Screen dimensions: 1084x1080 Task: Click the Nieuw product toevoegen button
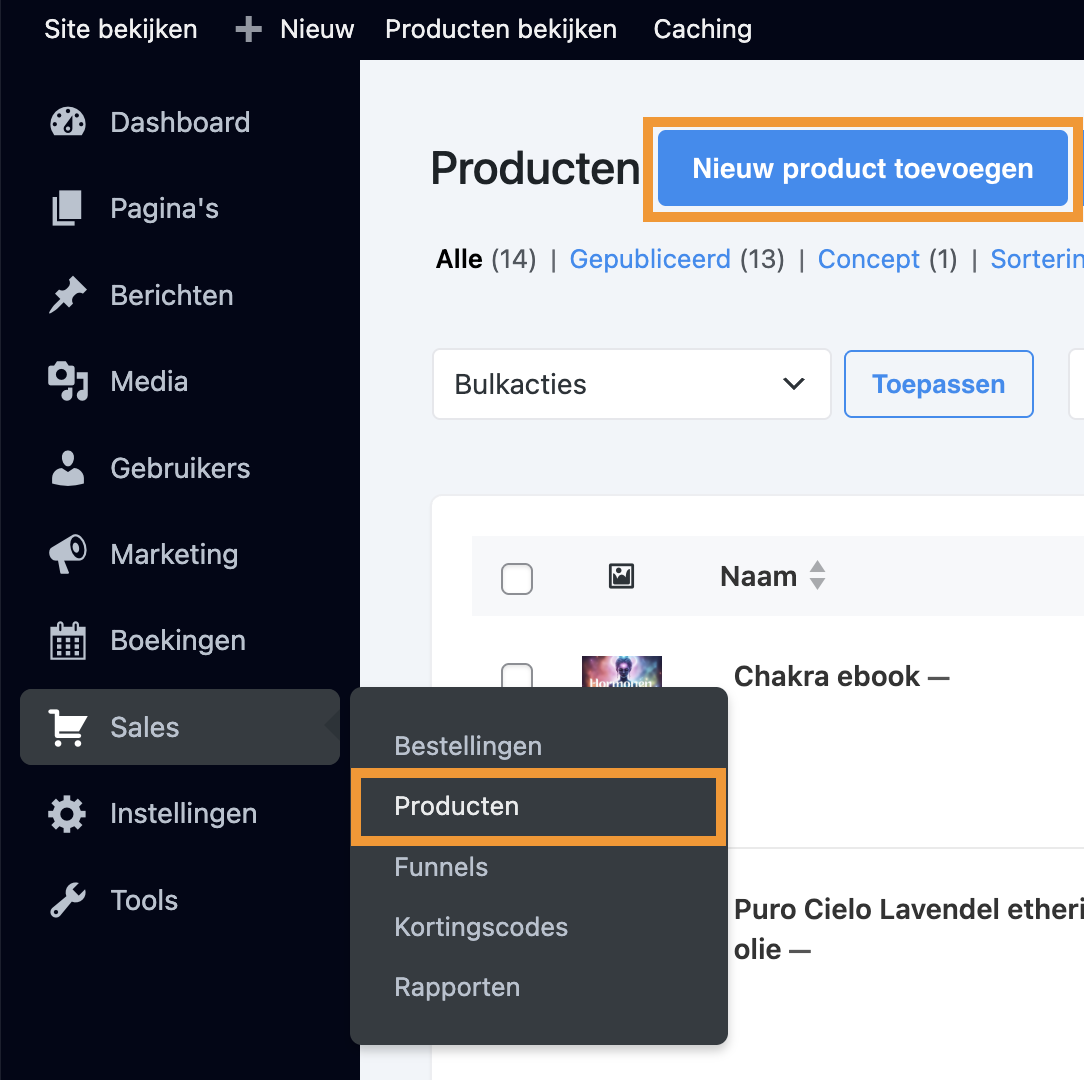(862, 168)
